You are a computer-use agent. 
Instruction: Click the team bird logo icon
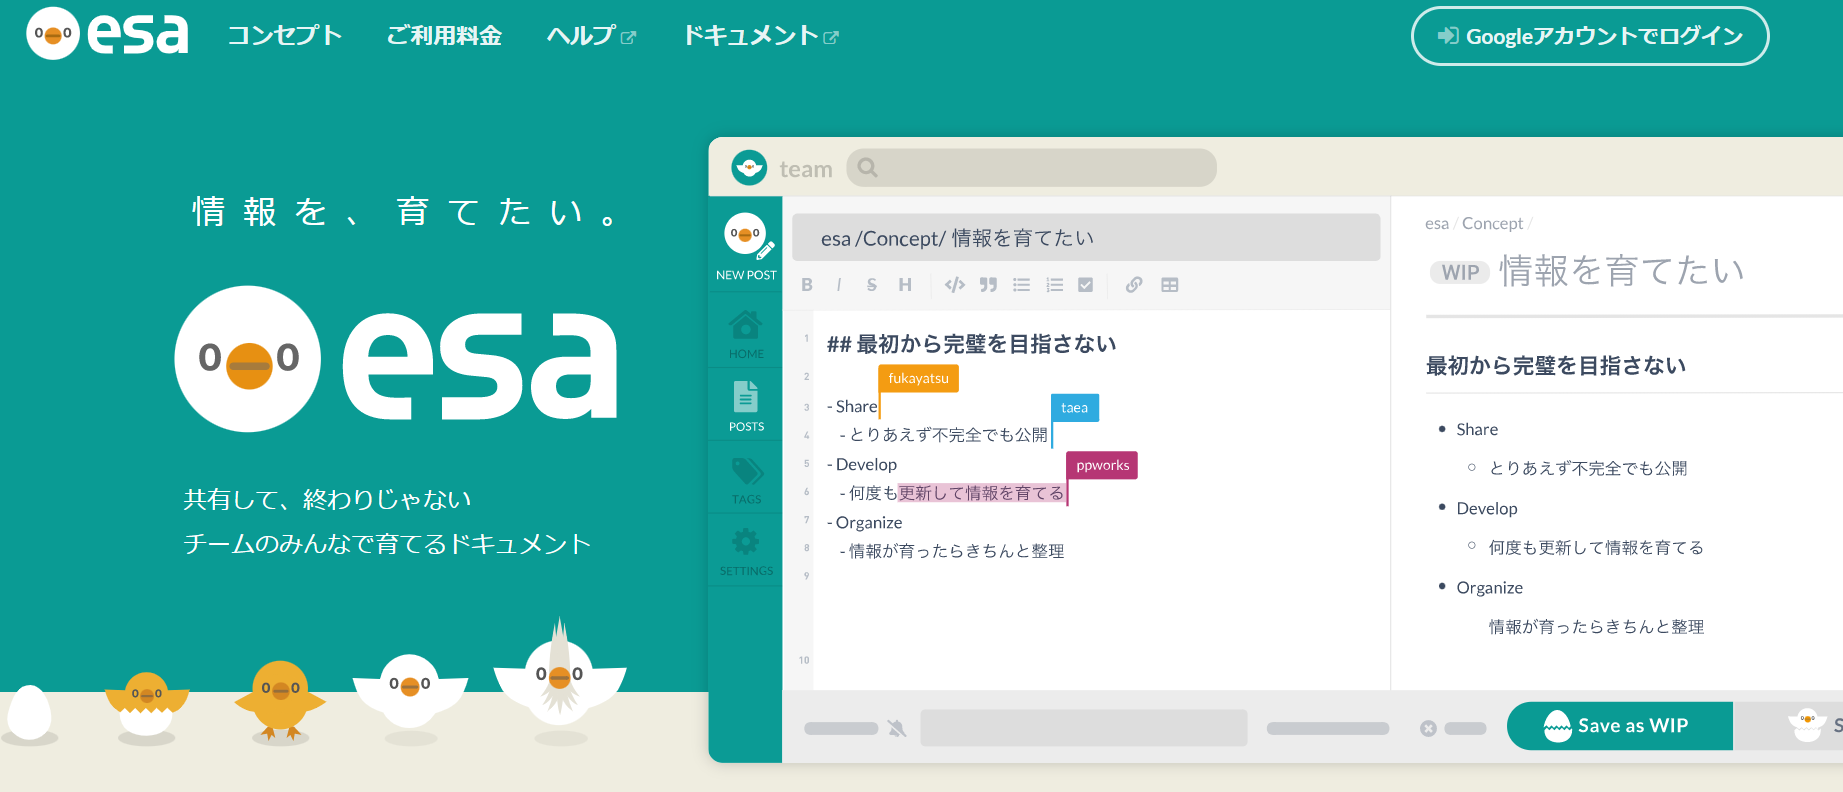point(748,168)
